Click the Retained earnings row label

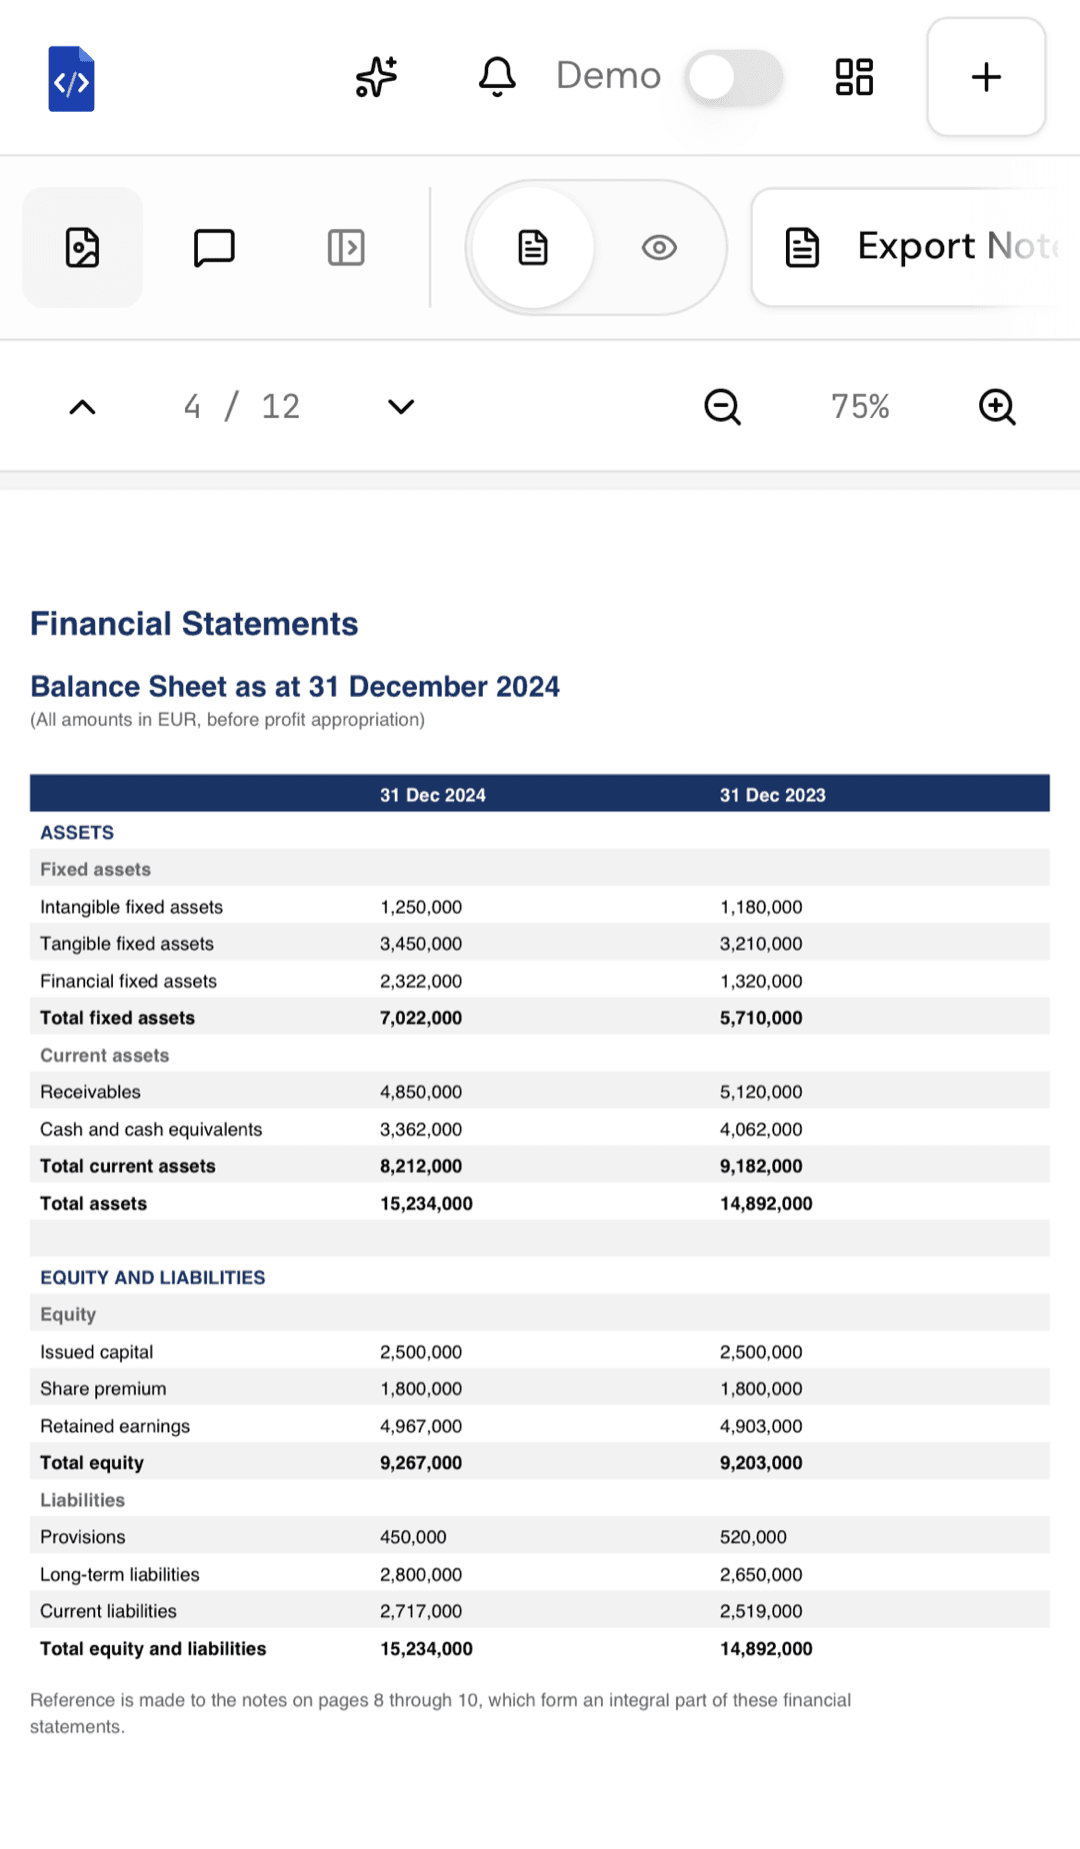tap(115, 1426)
